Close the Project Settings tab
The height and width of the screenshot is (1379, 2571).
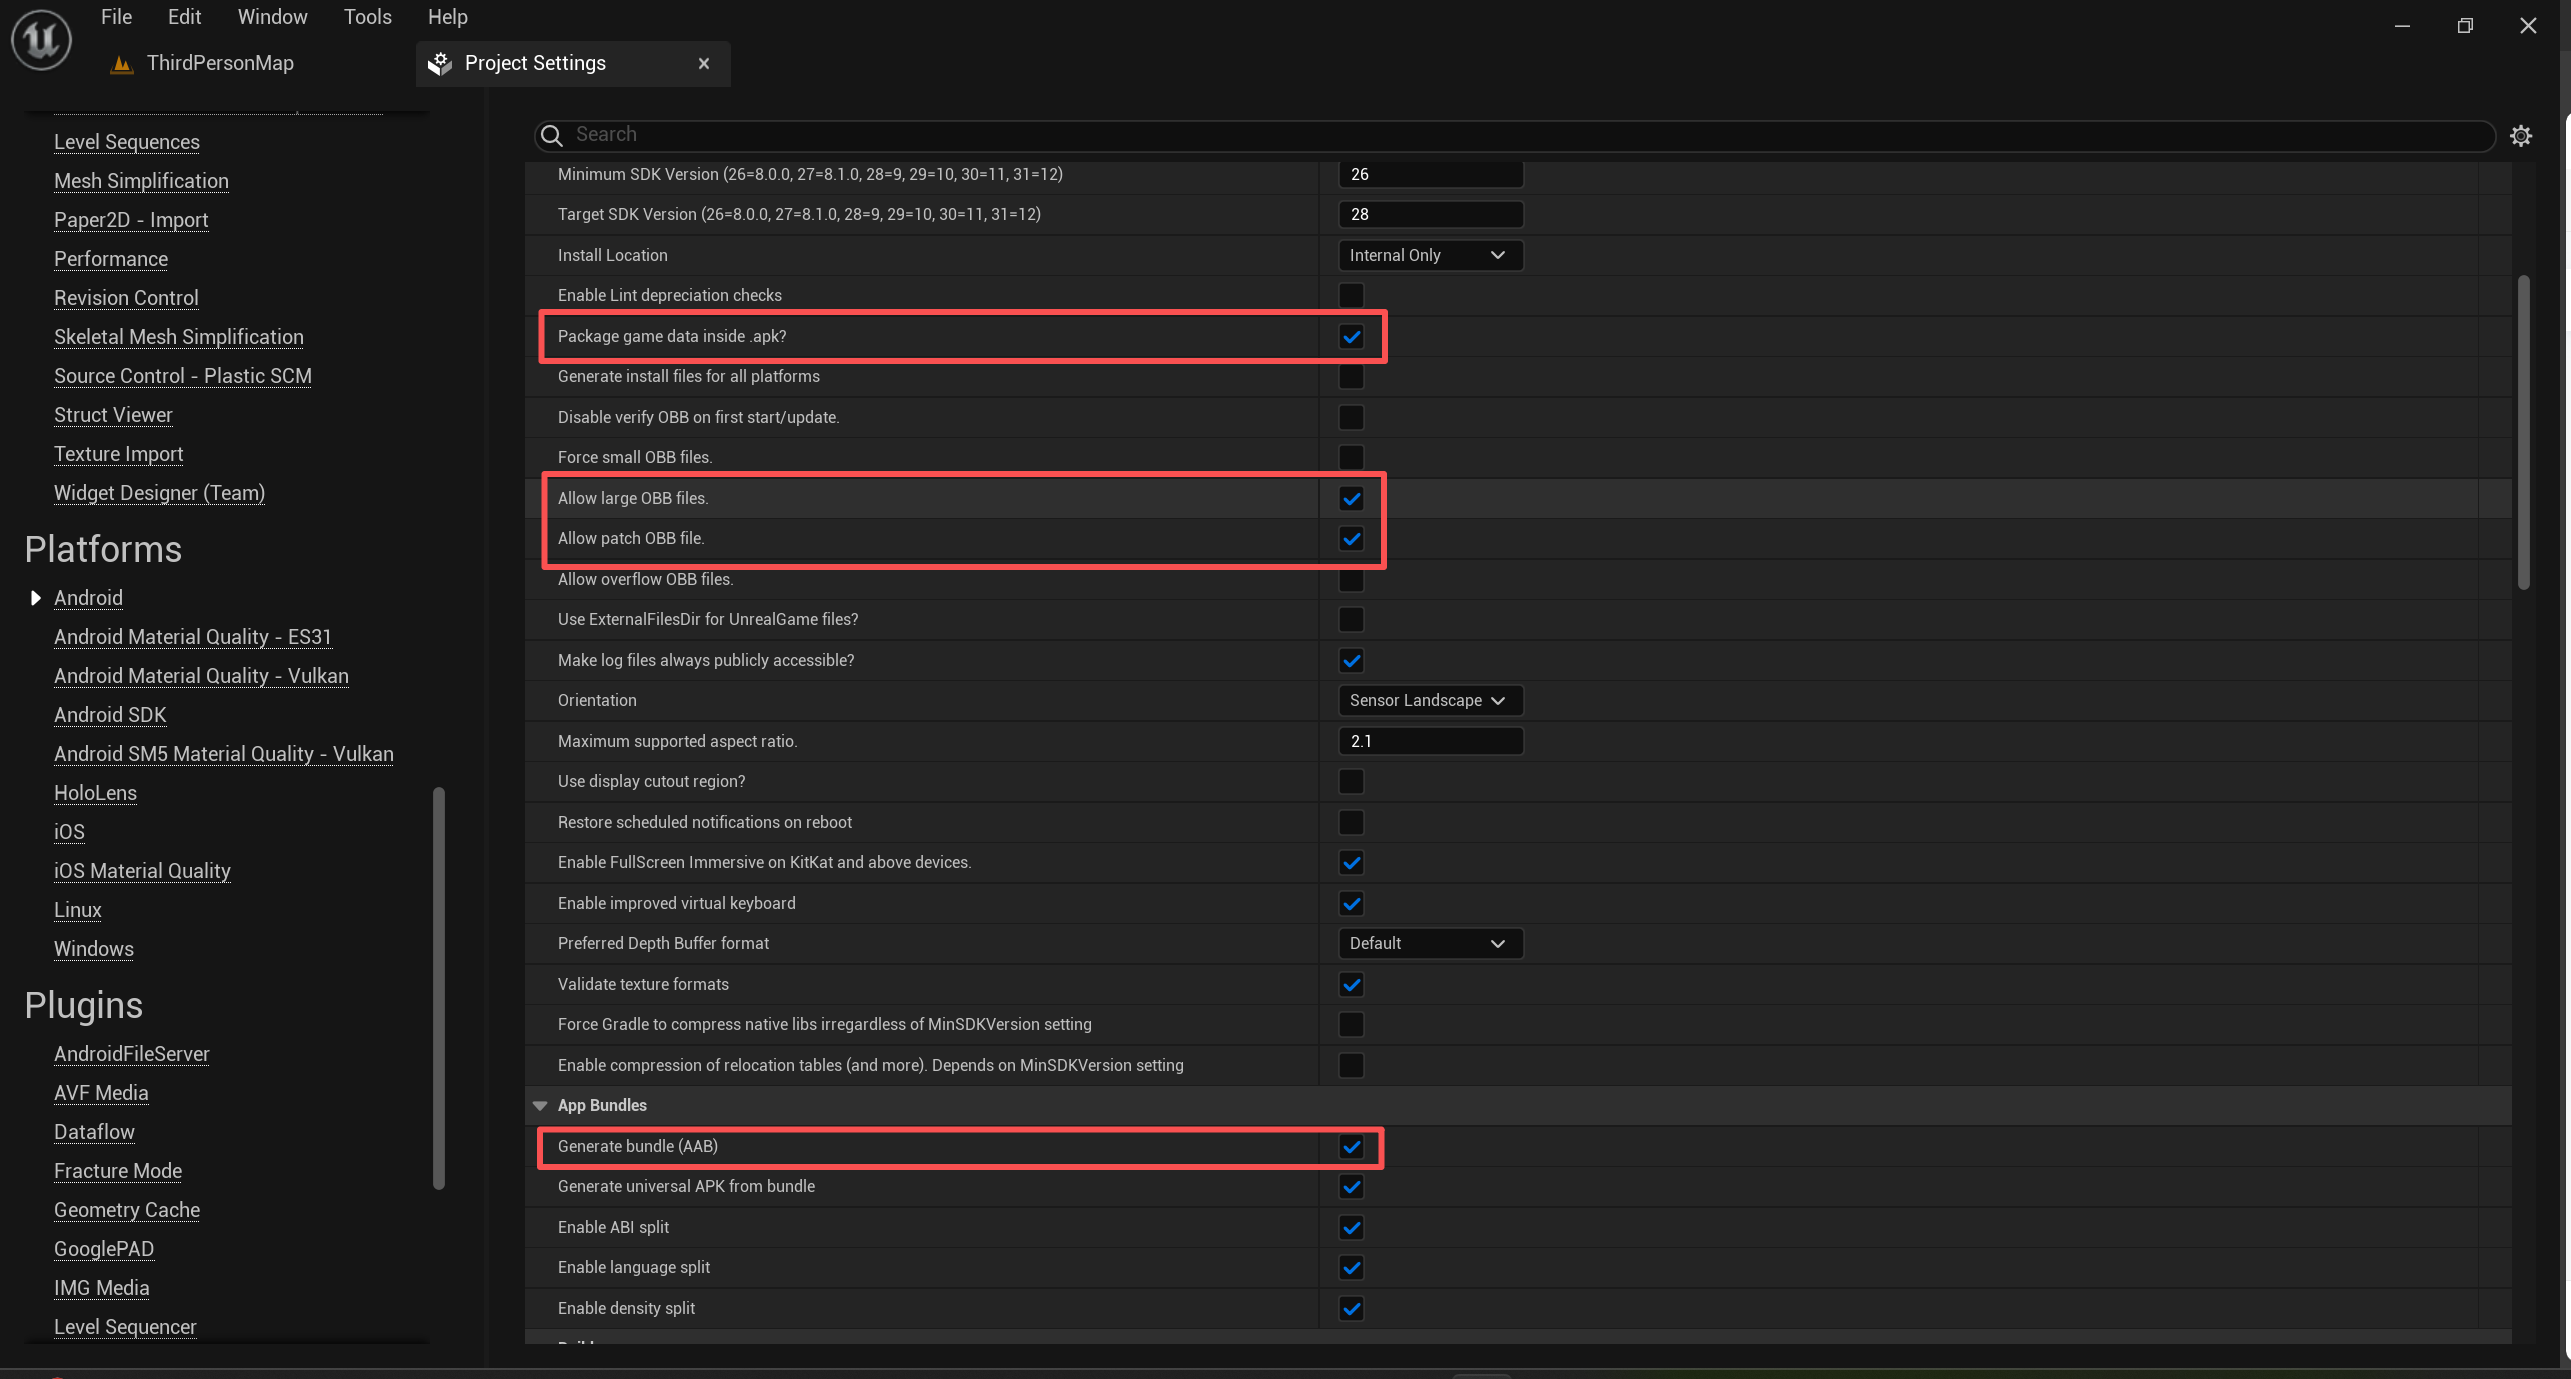coord(704,64)
